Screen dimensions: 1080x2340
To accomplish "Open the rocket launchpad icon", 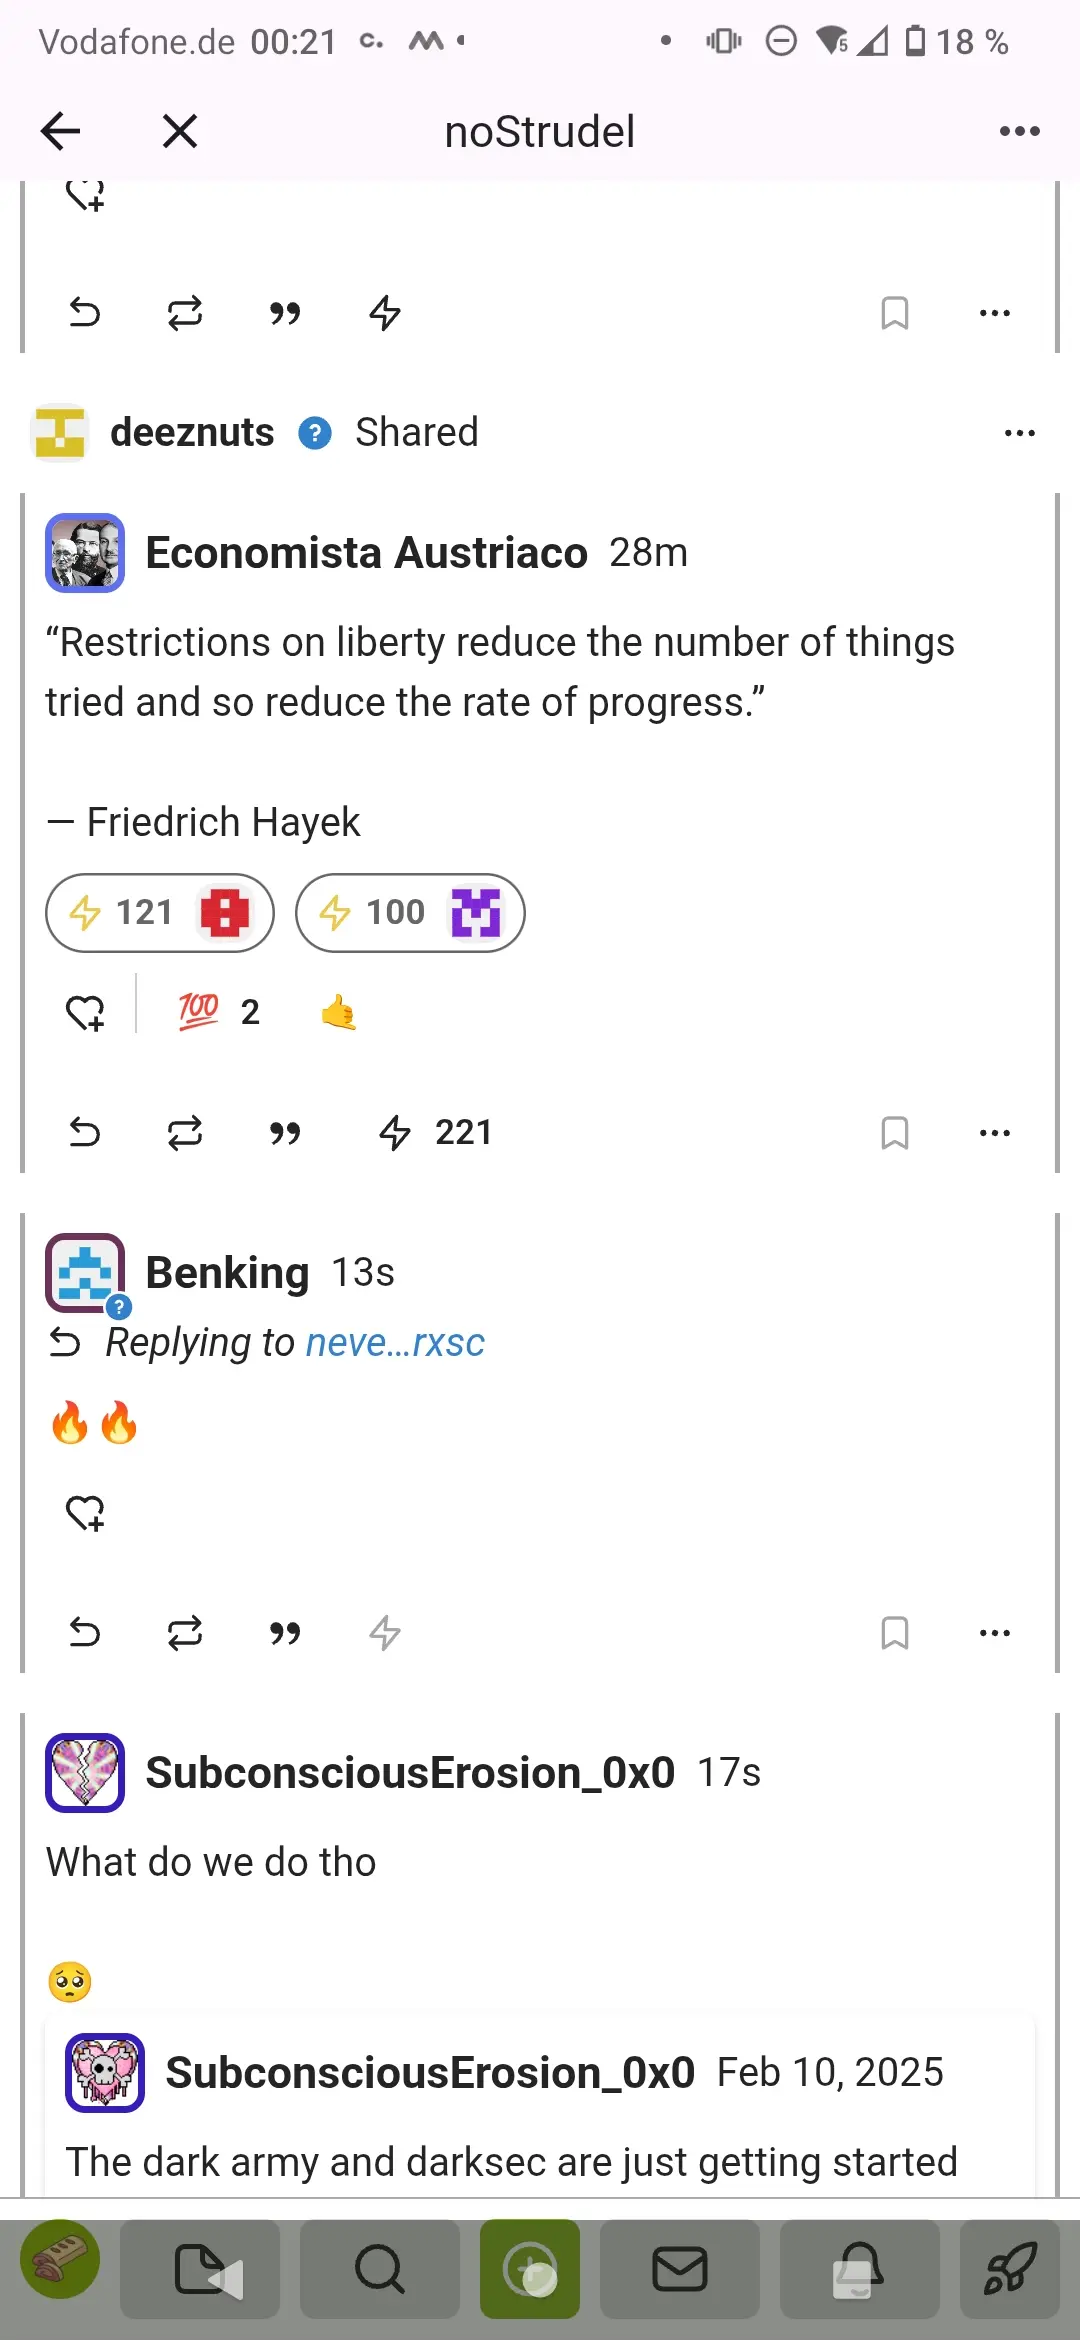I will tap(1010, 2269).
